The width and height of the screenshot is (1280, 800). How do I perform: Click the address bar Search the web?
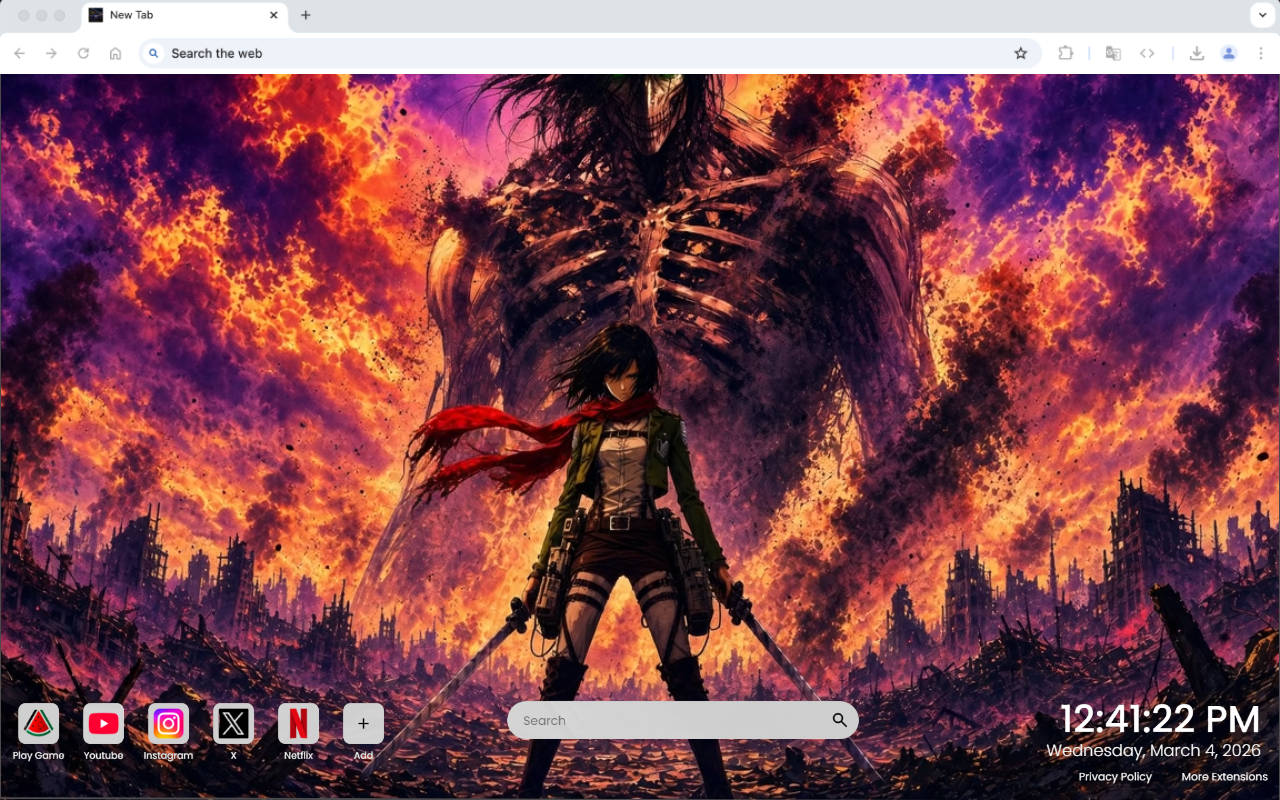(590, 53)
